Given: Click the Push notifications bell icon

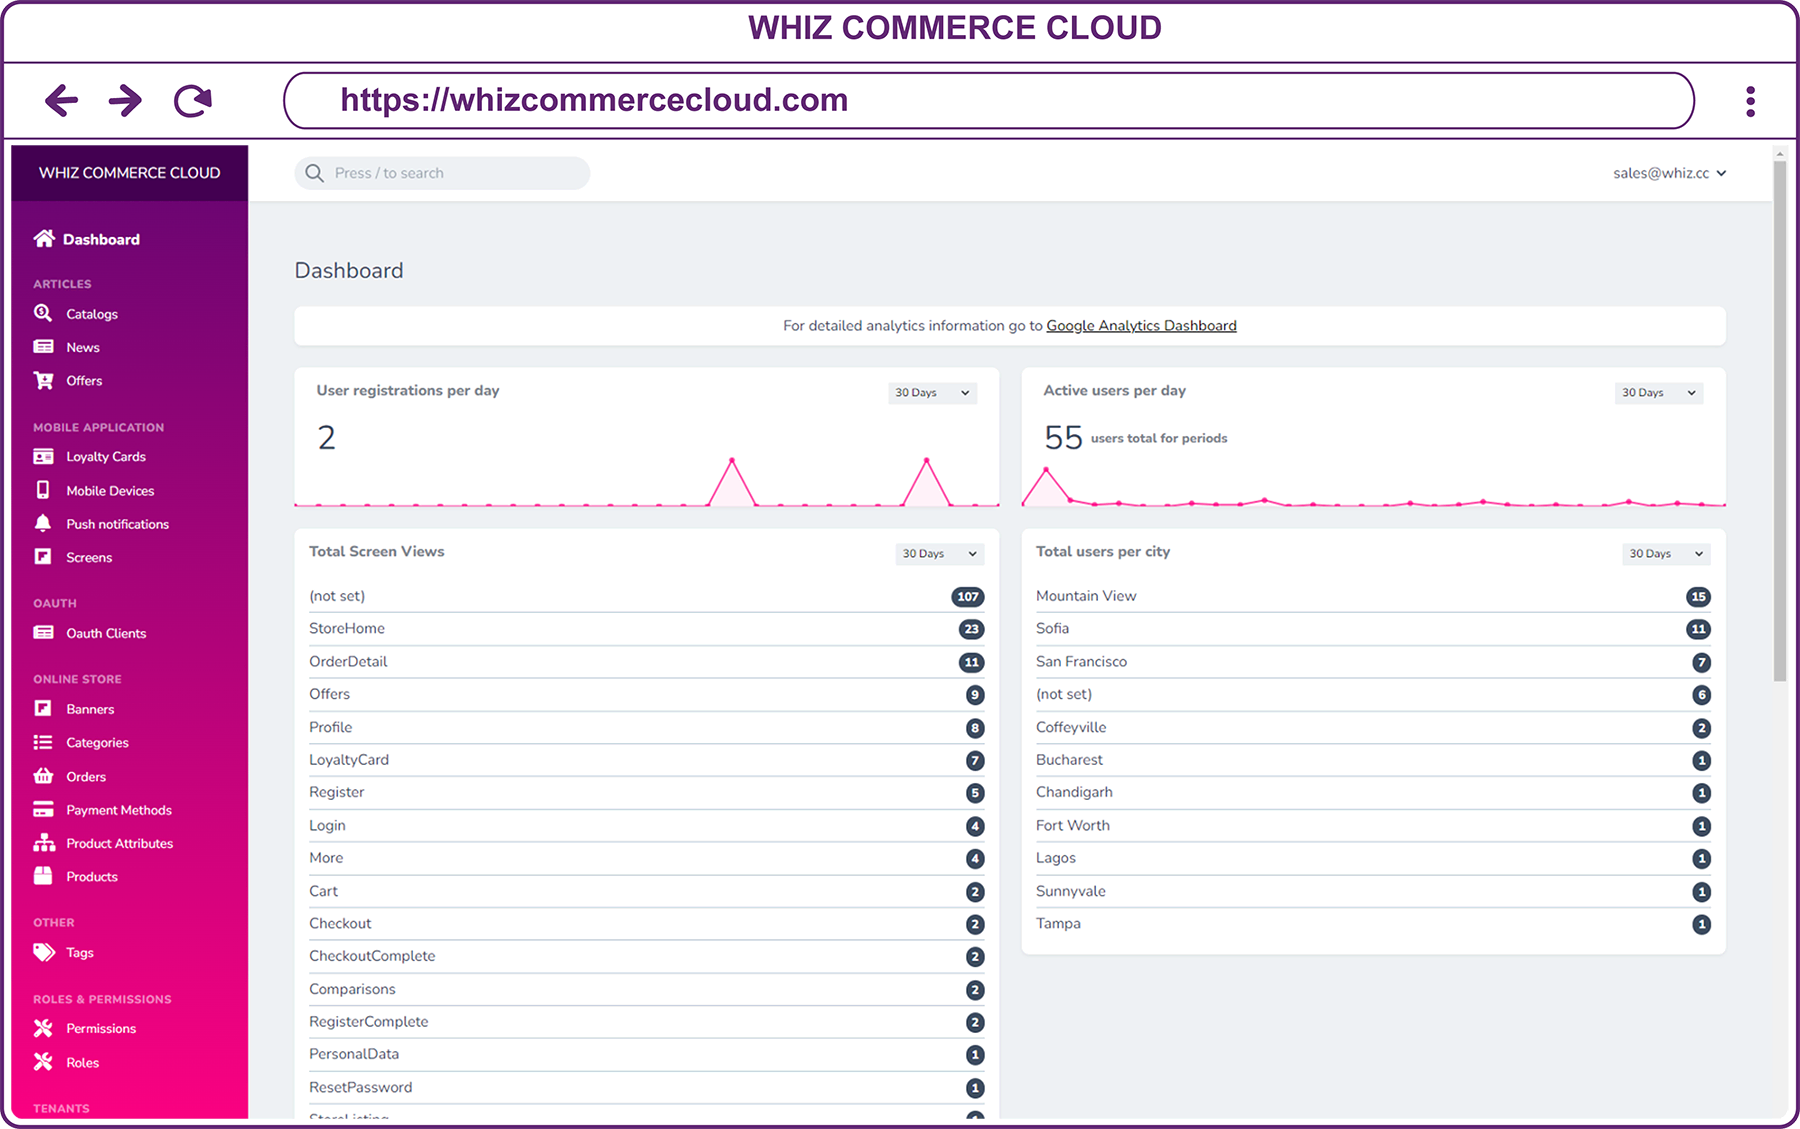Looking at the screenshot, I should (43, 523).
